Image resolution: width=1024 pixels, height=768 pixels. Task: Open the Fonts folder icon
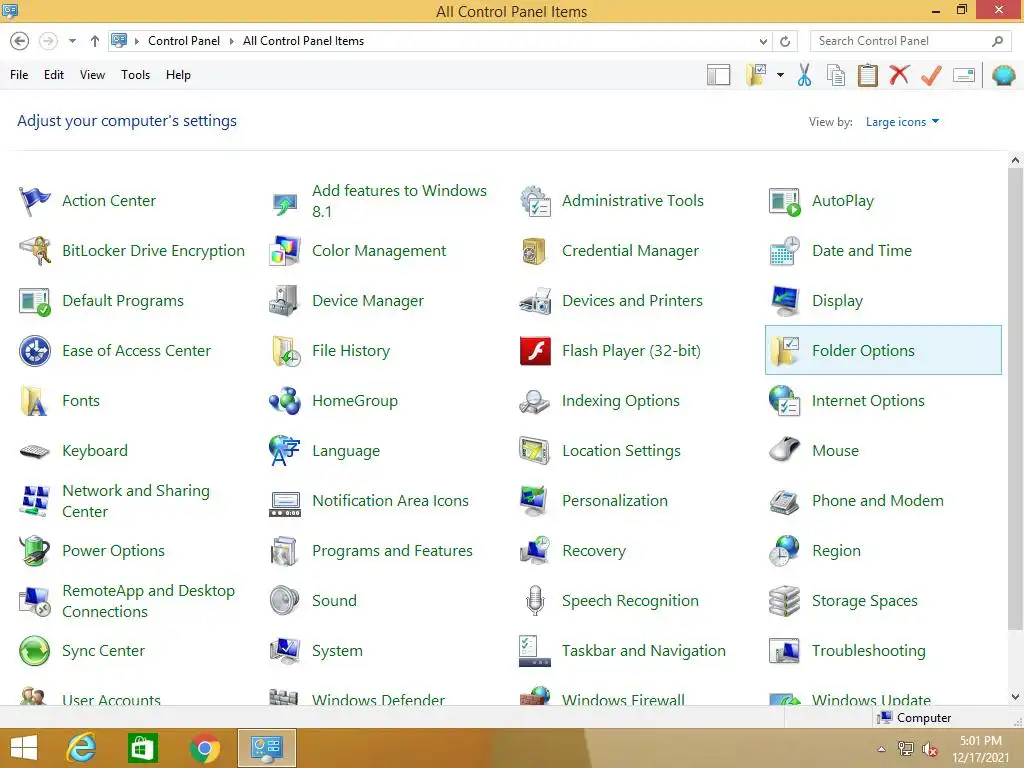pyautogui.click(x=34, y=401)
